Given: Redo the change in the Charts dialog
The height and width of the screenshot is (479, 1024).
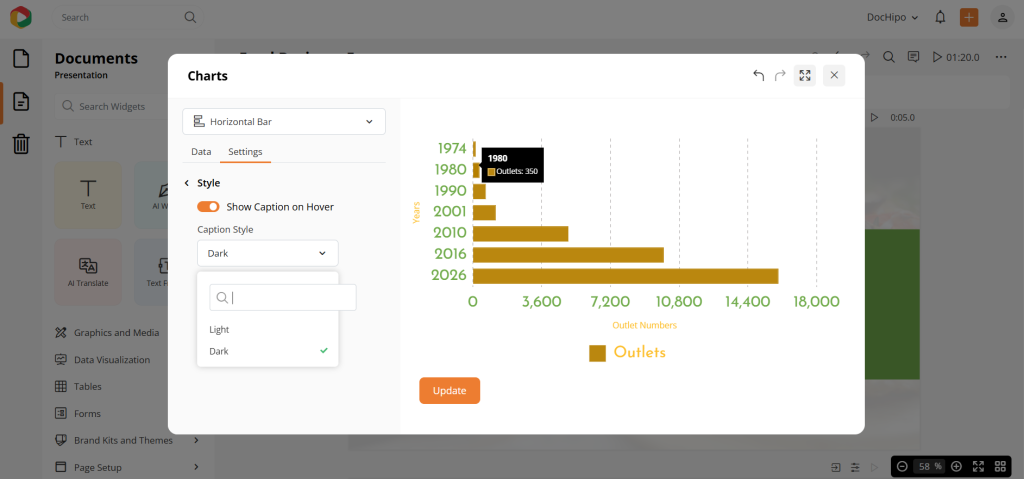Looking at the screenshot, I should point(780,75).
